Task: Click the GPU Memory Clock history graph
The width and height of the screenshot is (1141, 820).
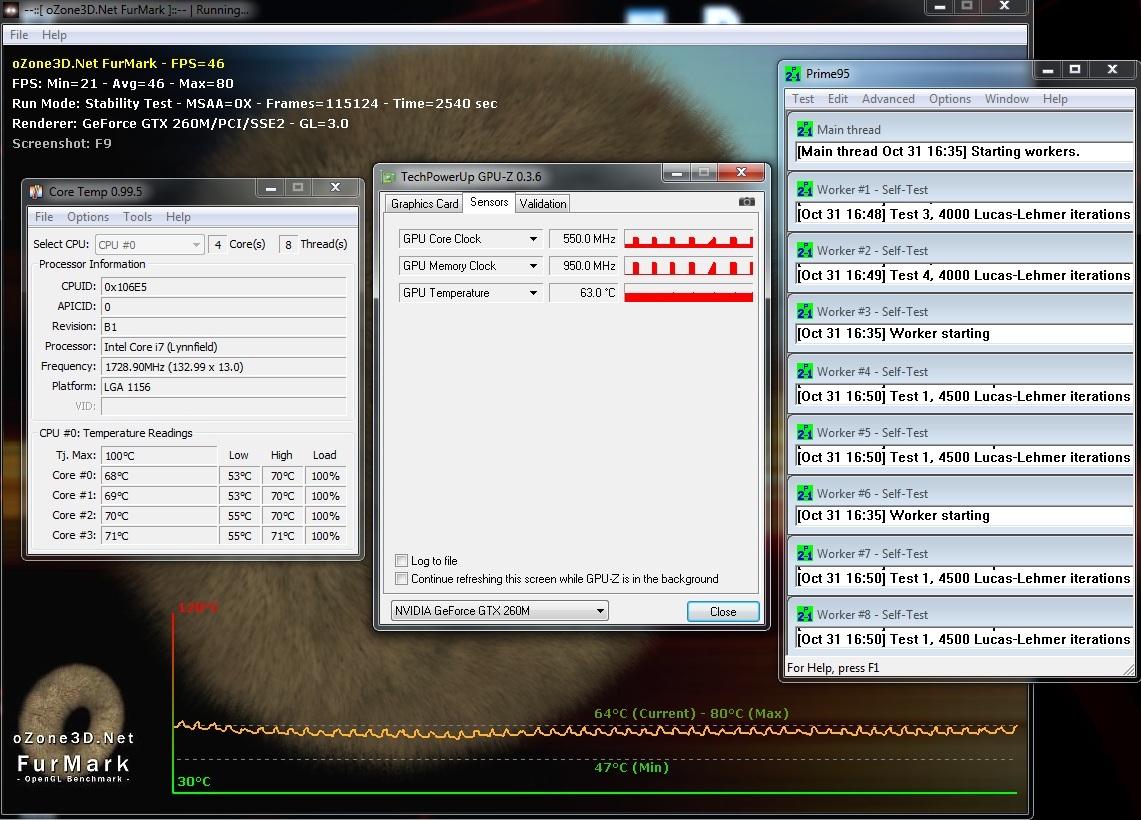Action: click(x=688, y=266)
